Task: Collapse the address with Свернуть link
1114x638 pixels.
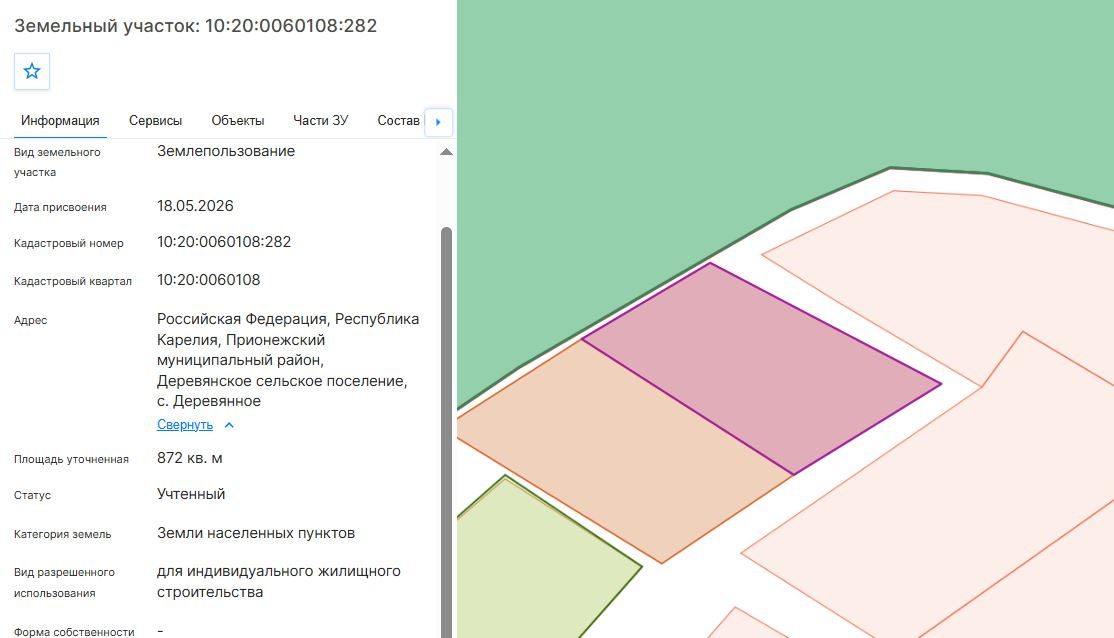Action: coord(185,425)
